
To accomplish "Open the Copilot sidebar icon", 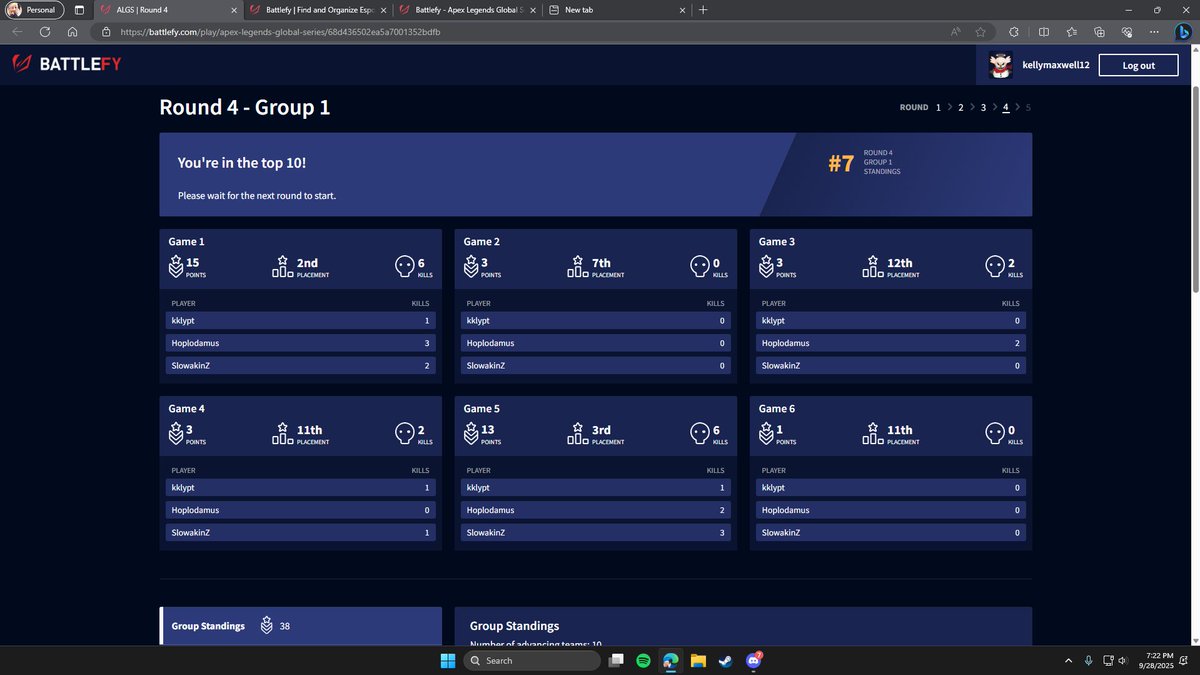I will (1184, 32).
